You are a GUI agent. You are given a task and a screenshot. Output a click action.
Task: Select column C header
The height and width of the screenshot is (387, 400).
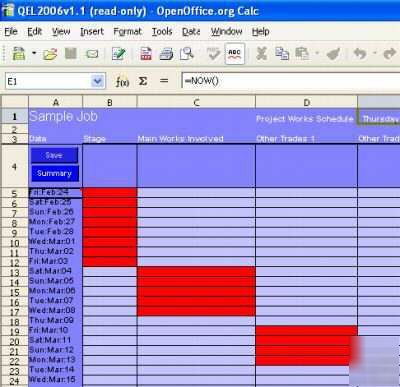196,102
